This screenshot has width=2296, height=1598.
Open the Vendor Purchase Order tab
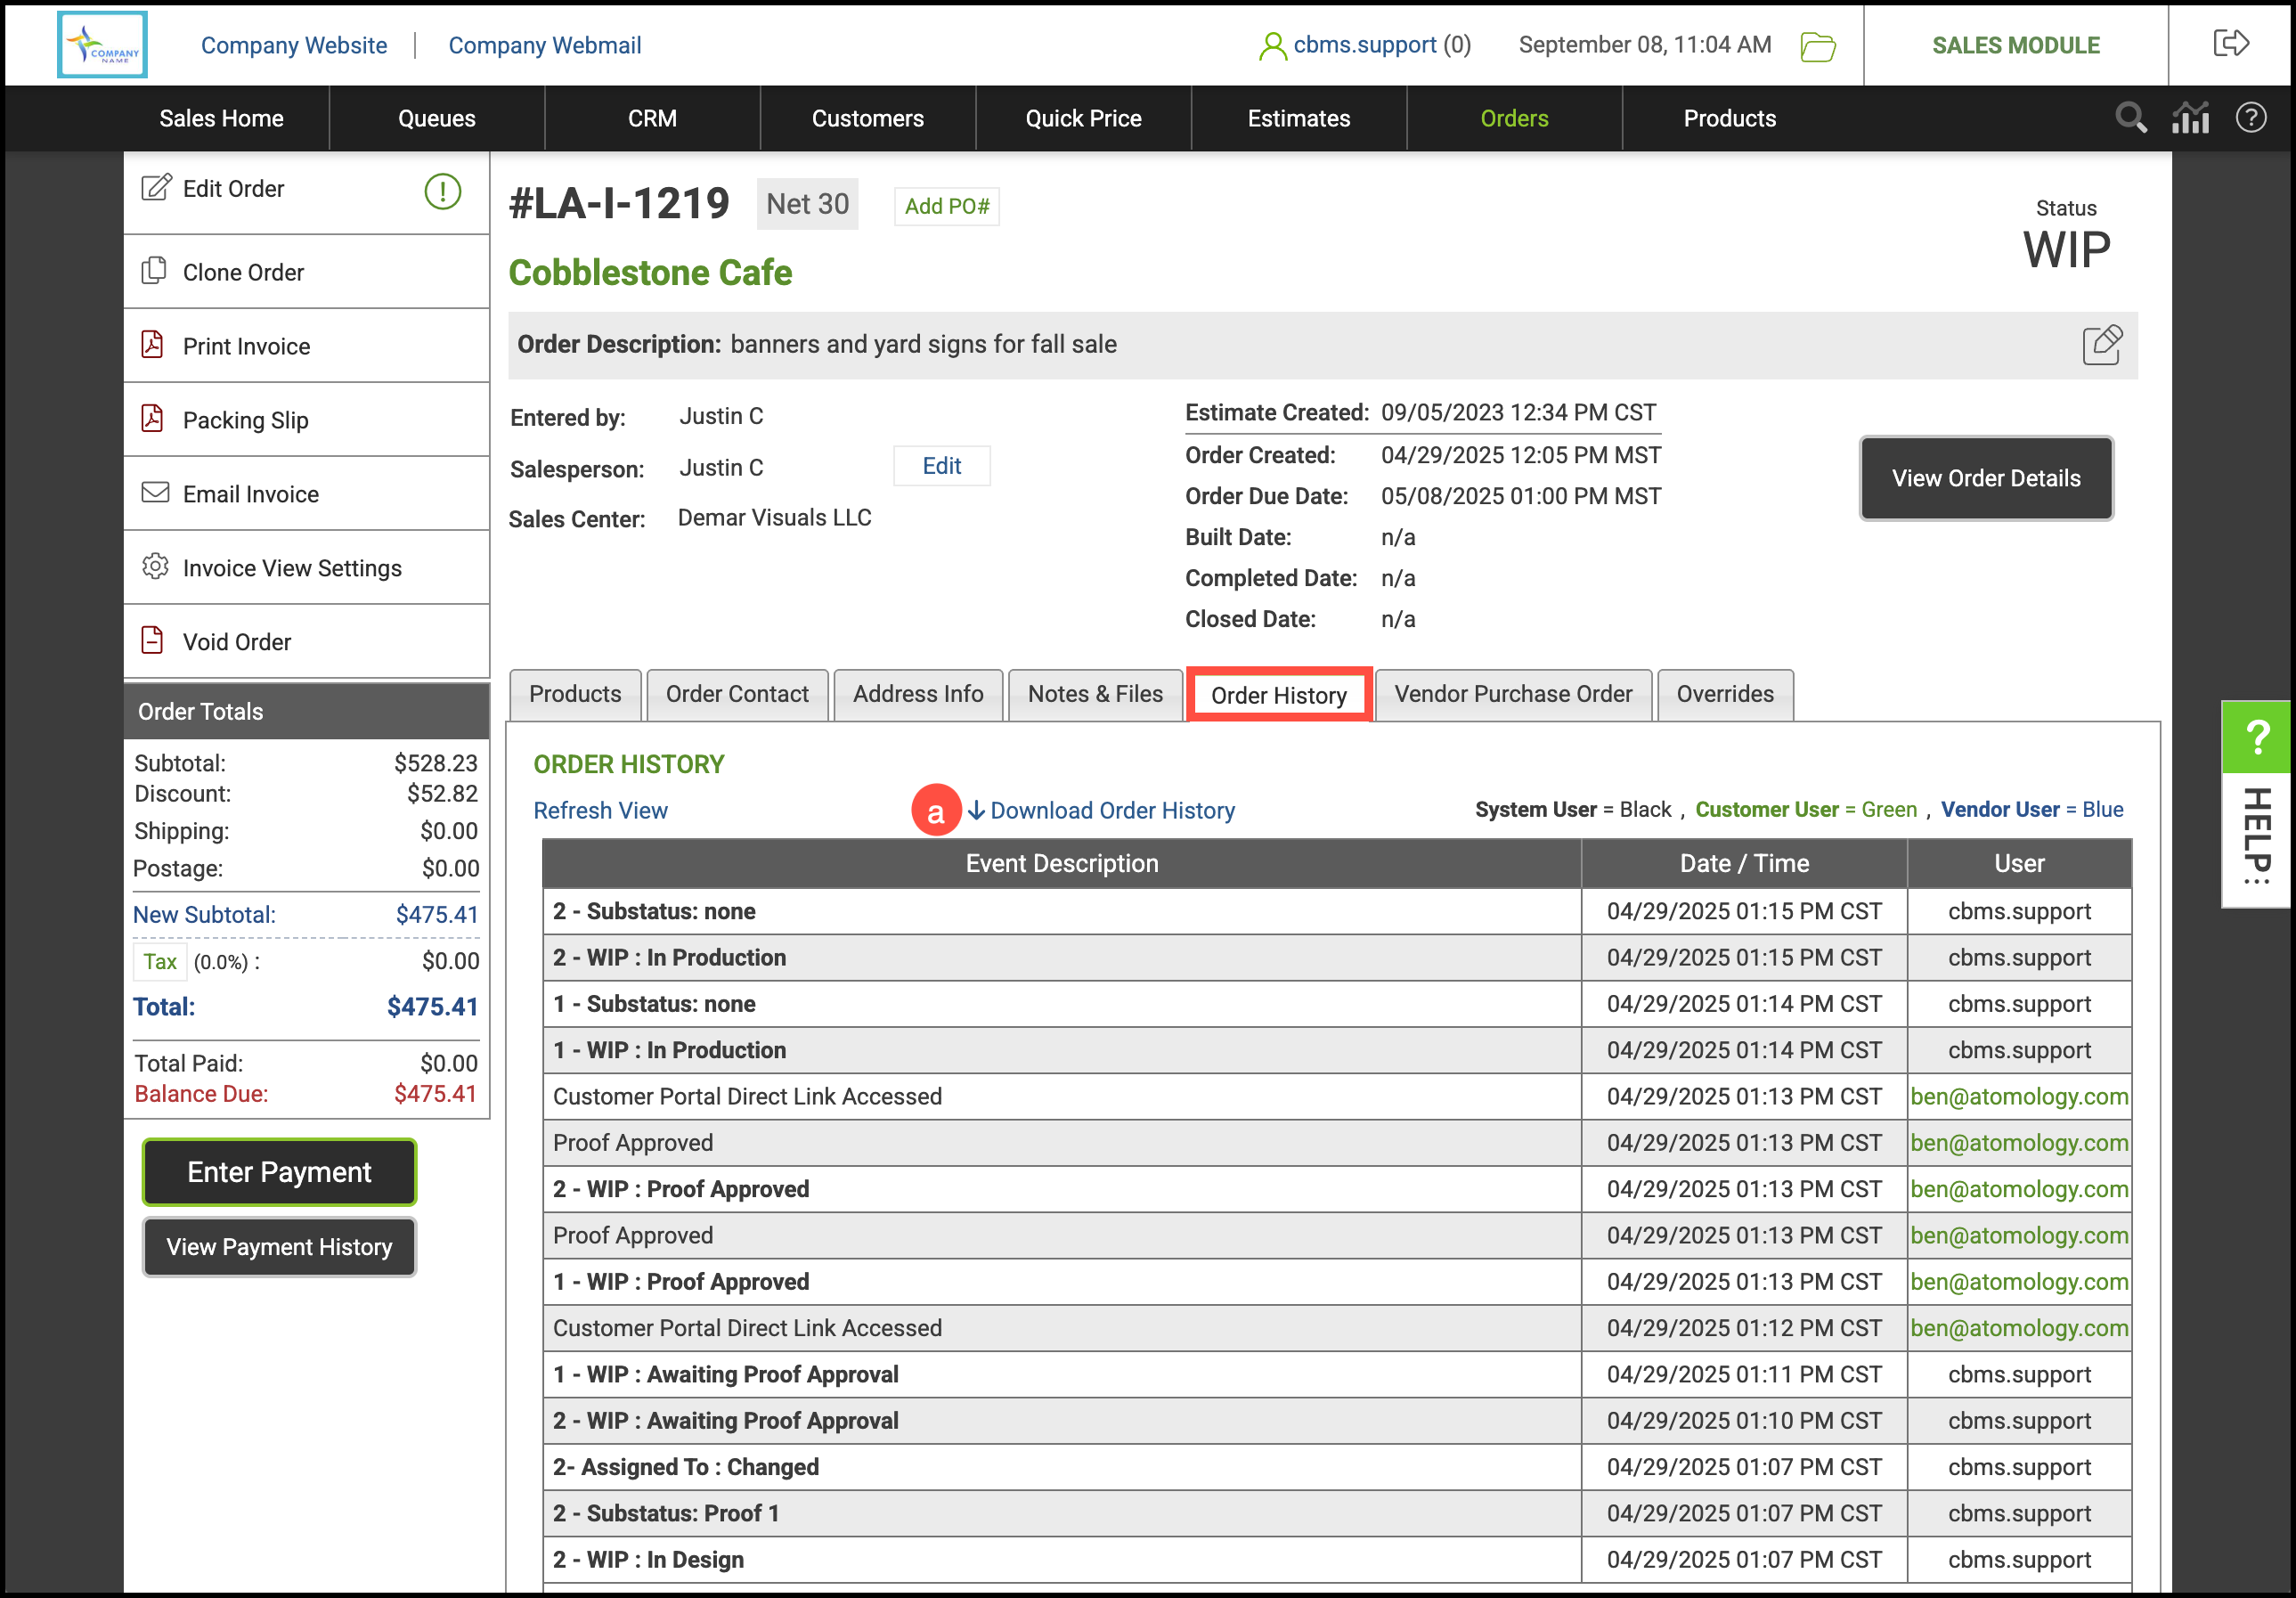[x=1512, y=694]
